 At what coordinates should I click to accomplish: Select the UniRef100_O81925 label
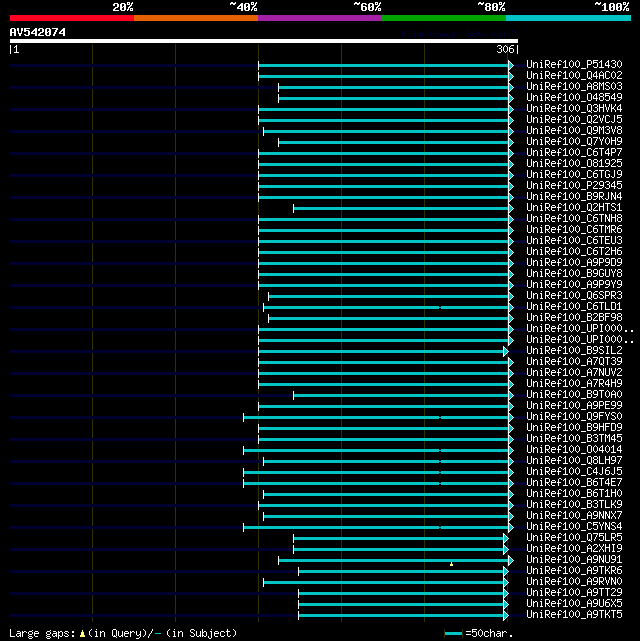coord(574,164)
